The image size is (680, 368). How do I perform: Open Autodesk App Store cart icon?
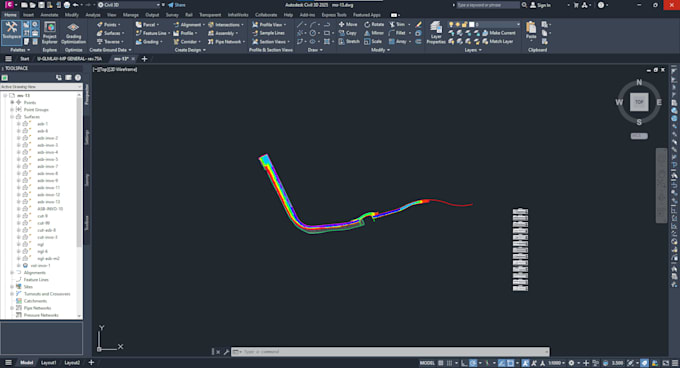(576, 5)
